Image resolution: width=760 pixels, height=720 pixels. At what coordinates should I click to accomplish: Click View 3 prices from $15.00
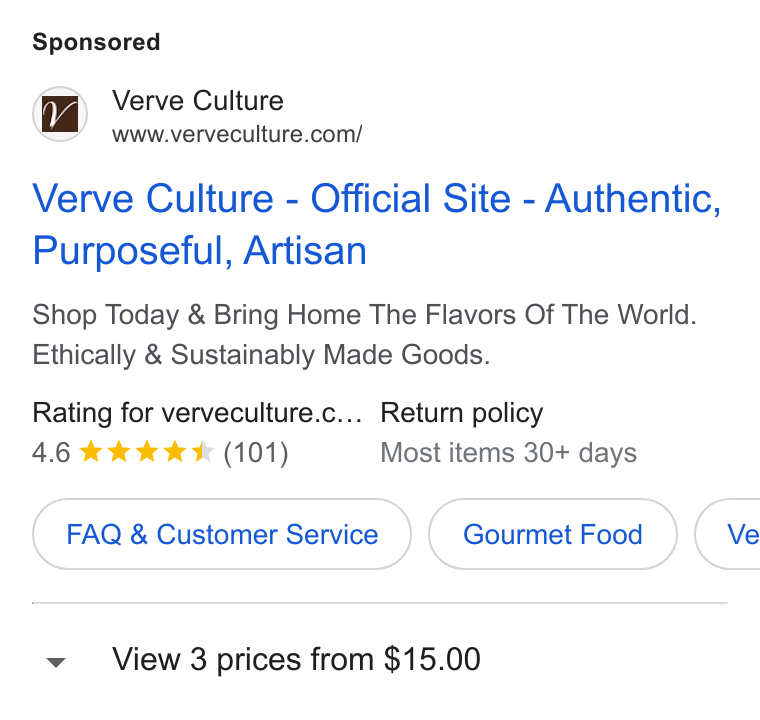pyautogui.click(x=296, y=659)
